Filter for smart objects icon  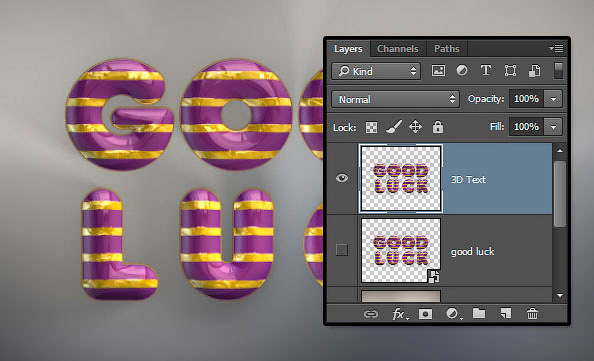[x=535, y=71]
